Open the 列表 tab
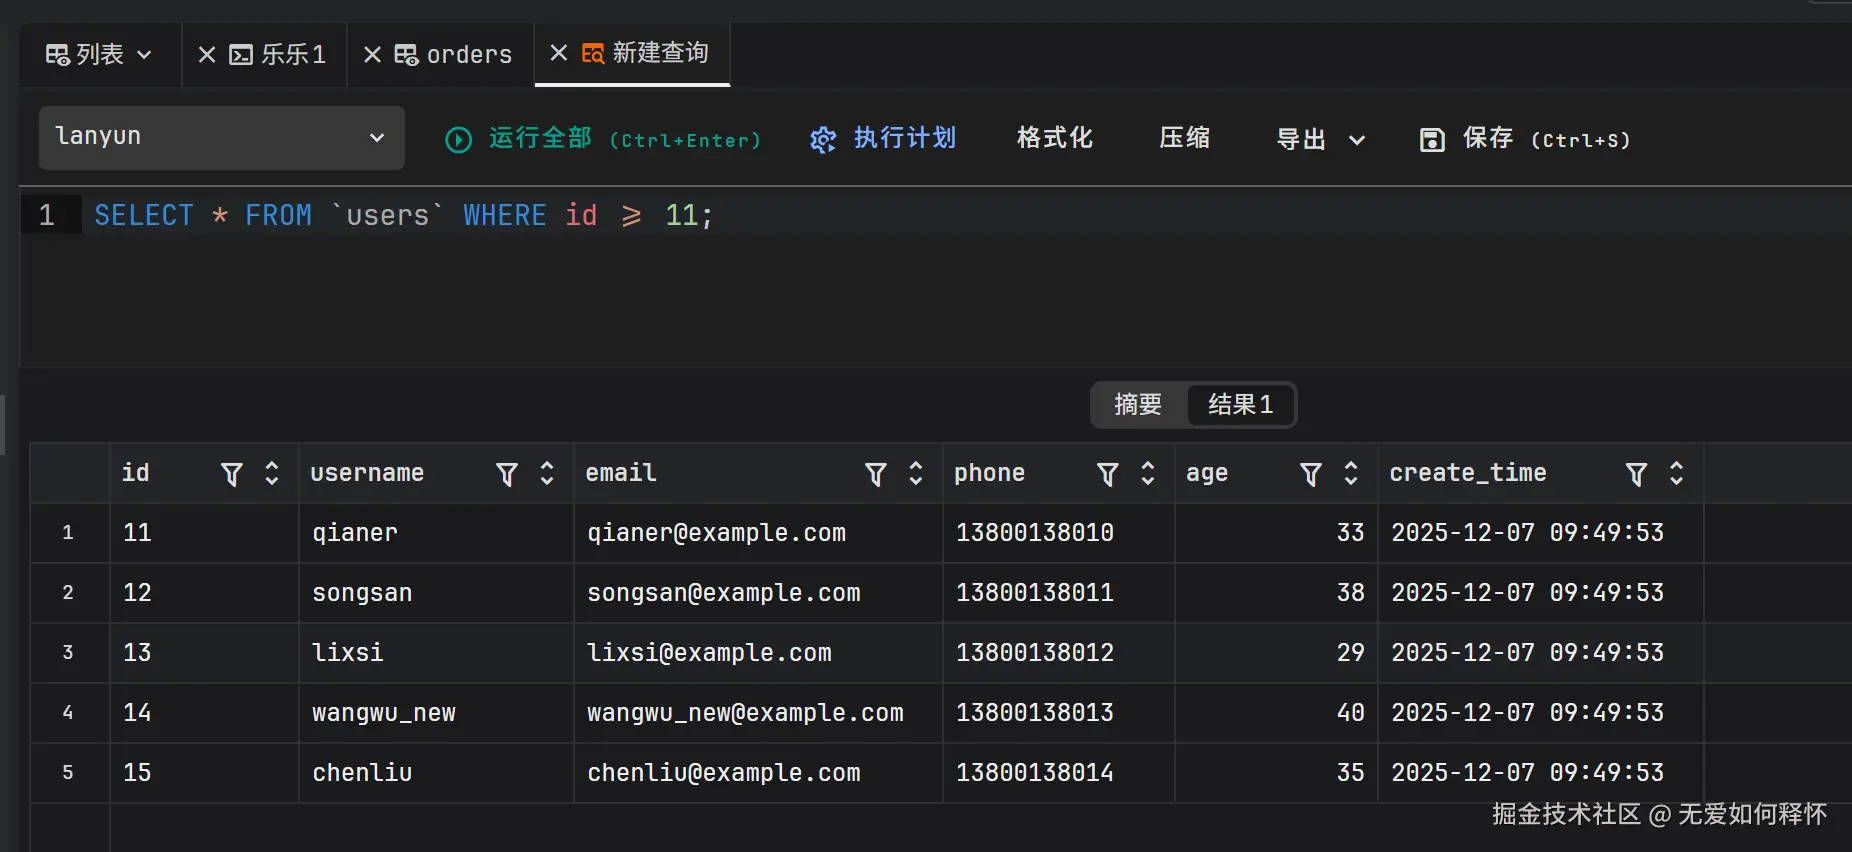Image resolution: width=1852 pixels, height=852 pixels. click(99, 54)
